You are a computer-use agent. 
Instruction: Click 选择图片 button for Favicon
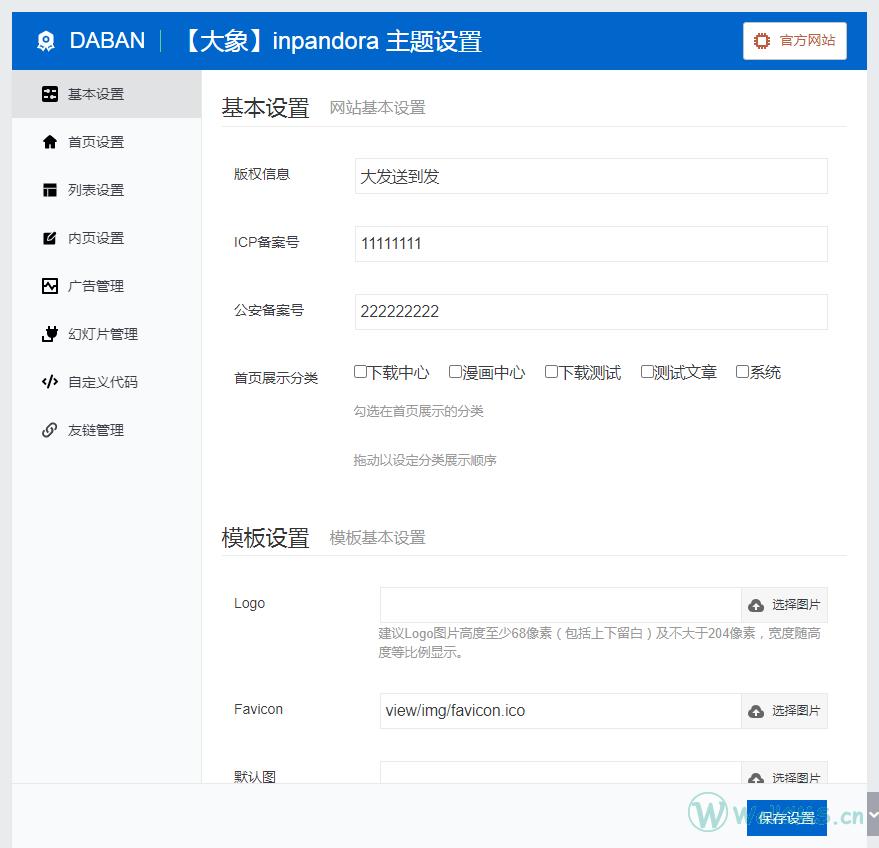tap(784, 711)
